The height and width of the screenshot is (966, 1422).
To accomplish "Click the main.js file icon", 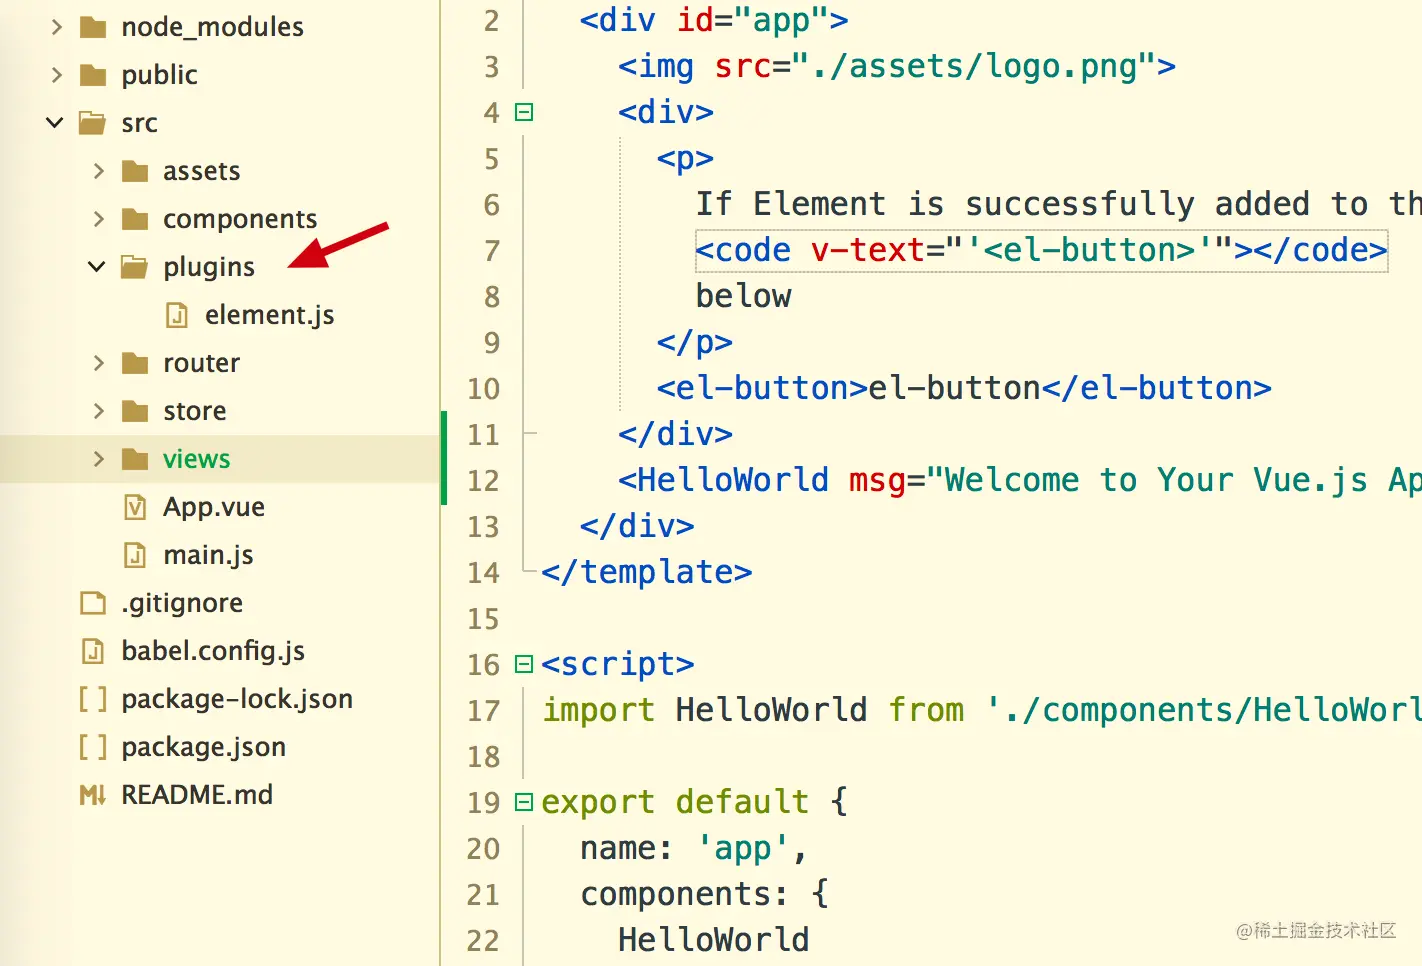I will click(x=135, y=555).
